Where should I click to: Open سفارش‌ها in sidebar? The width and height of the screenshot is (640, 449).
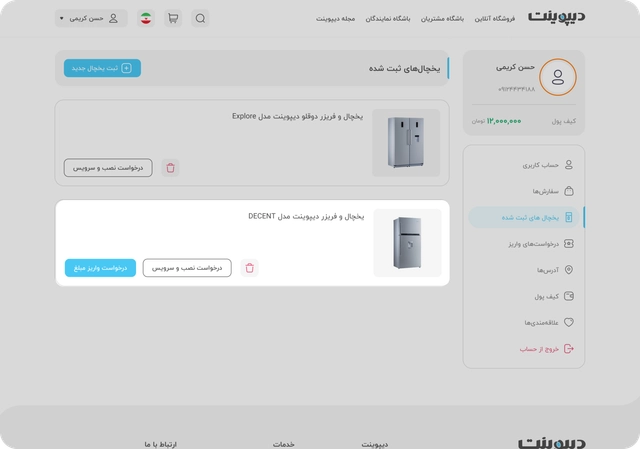click(x=524, y=191)
